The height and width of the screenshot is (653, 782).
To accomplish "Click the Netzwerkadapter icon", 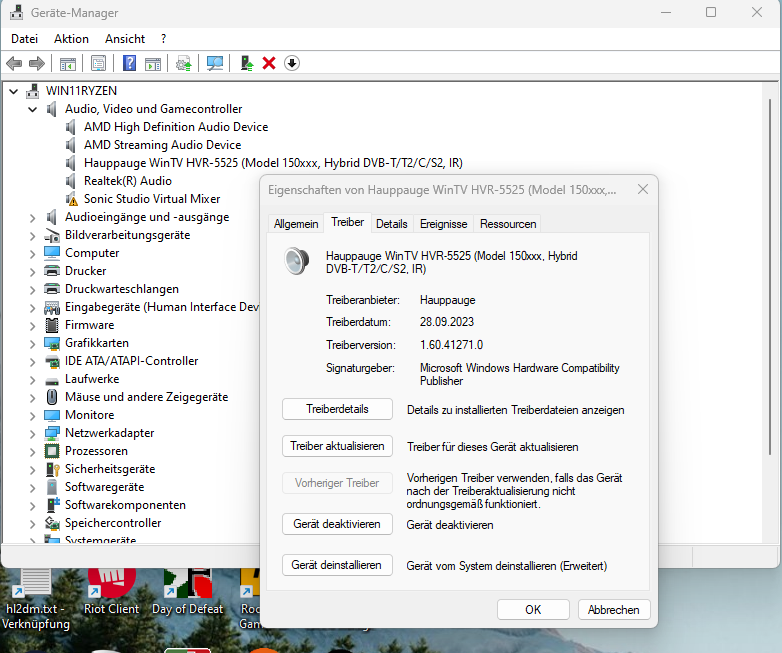I will pyautogui.click(x=52, y=433).
